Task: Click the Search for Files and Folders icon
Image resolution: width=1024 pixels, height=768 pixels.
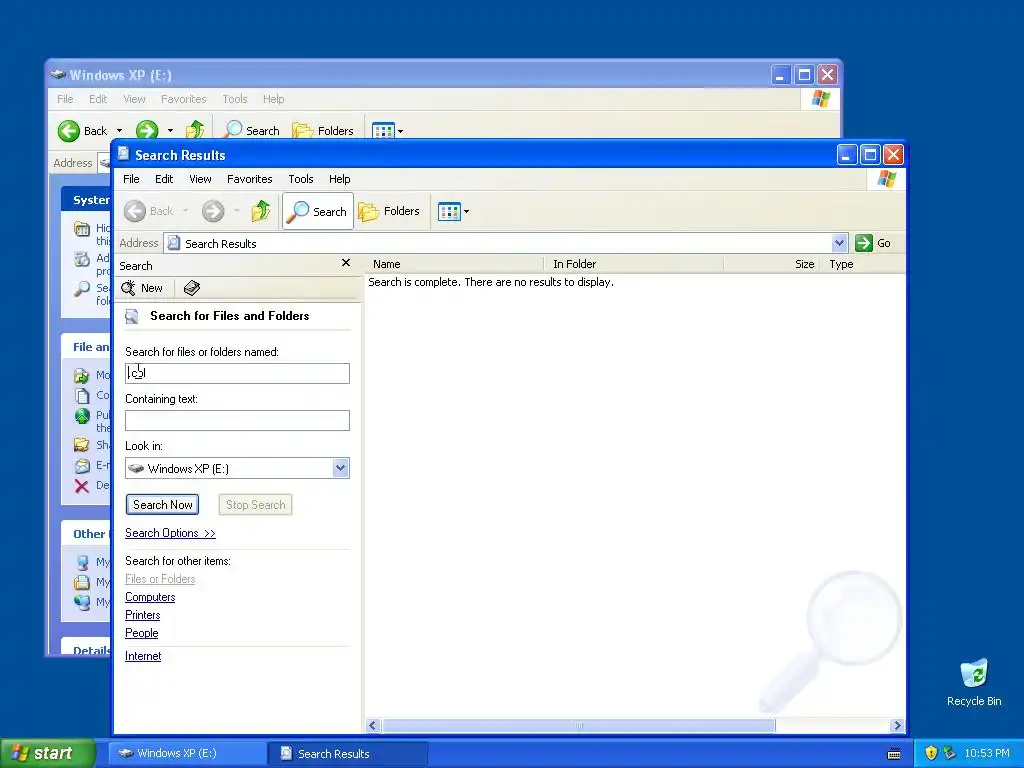Action: click(x=132, y=316)
